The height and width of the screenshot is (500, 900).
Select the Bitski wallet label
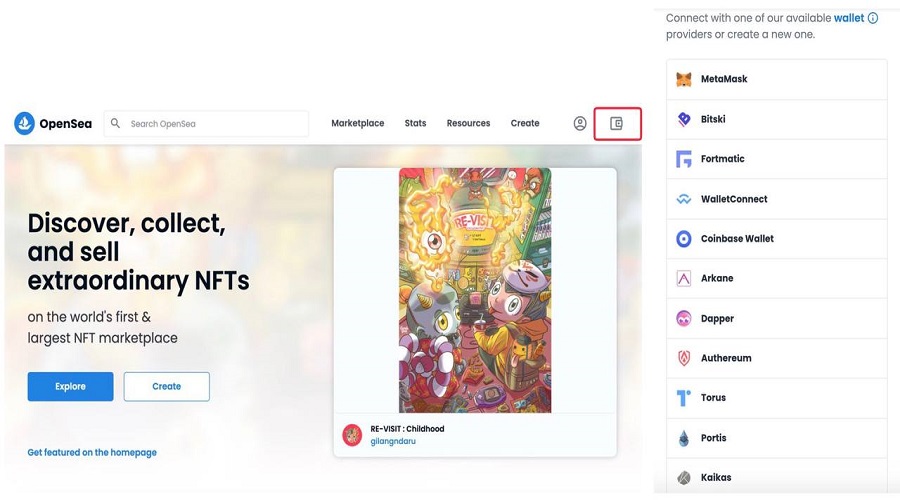pos(713,119)
